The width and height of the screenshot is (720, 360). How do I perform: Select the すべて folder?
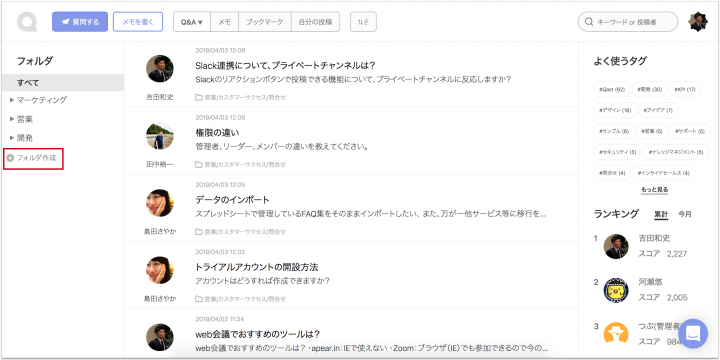point(63,83)
